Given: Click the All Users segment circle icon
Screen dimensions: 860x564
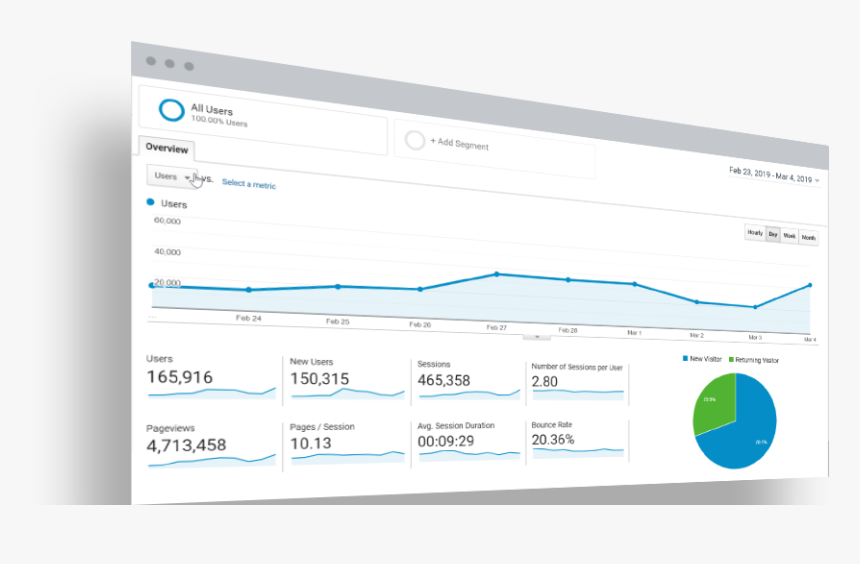Looking at the screenshot, I should pyautogui.click(x=171, y=110).
